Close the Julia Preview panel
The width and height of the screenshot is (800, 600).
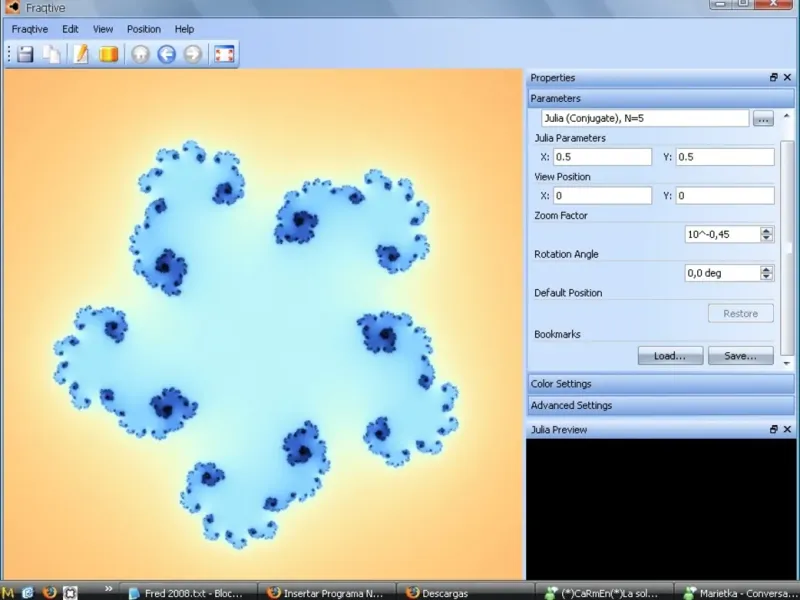[787, 430]
